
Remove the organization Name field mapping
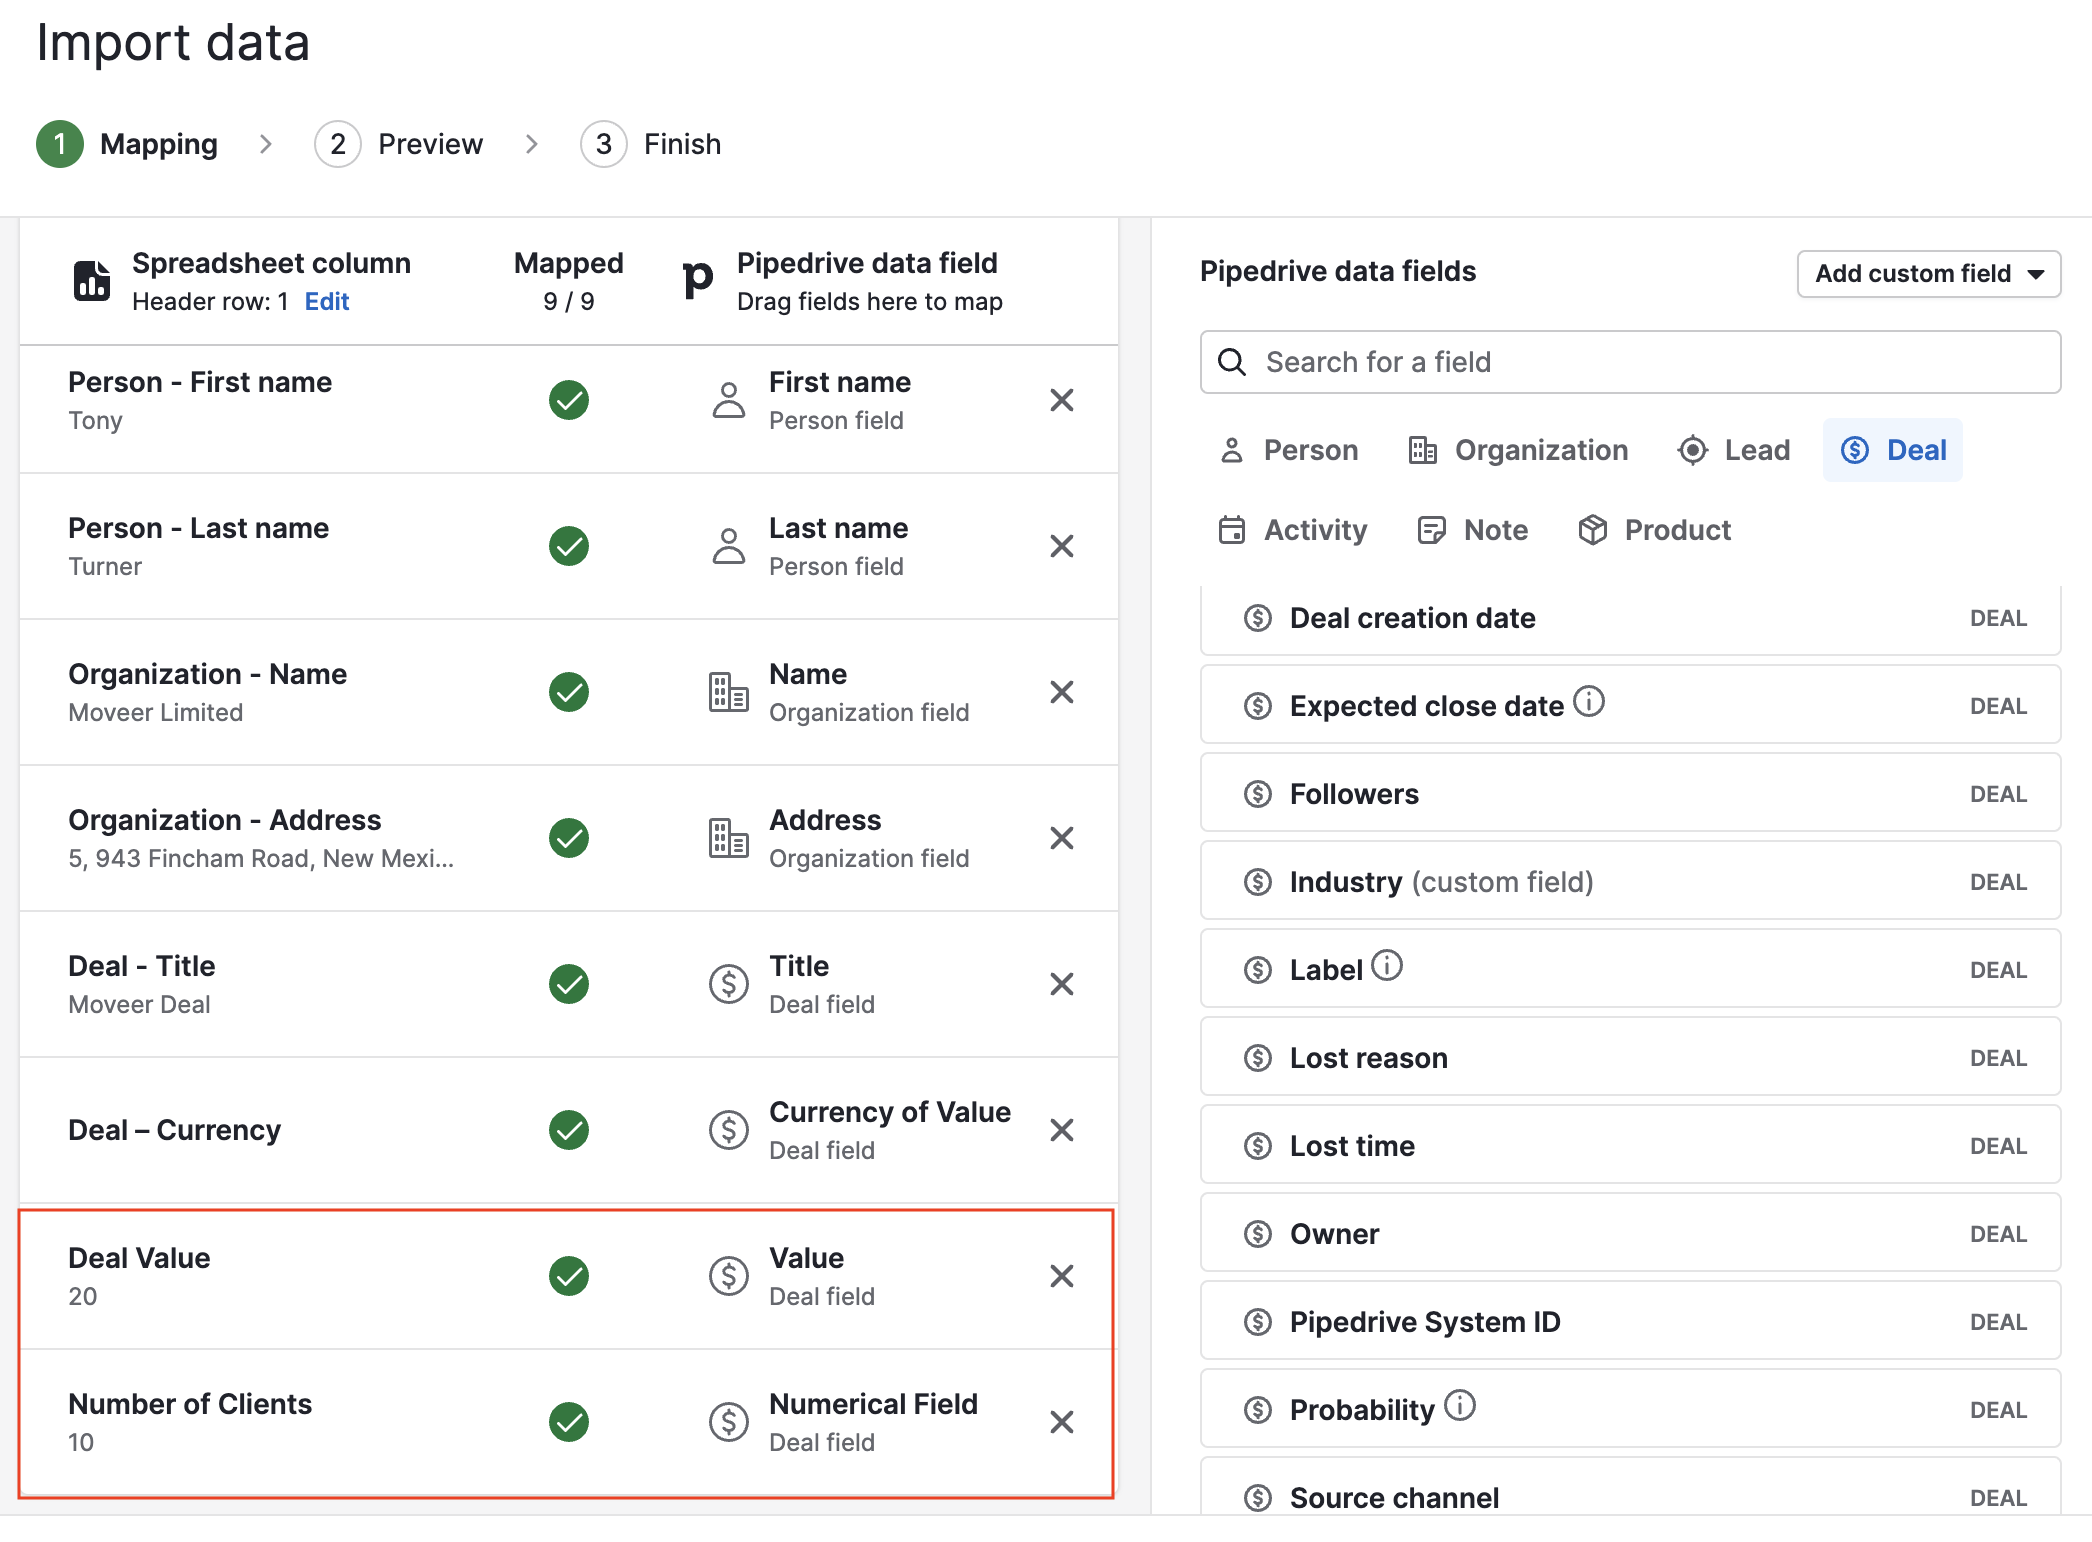[1061, 692]
